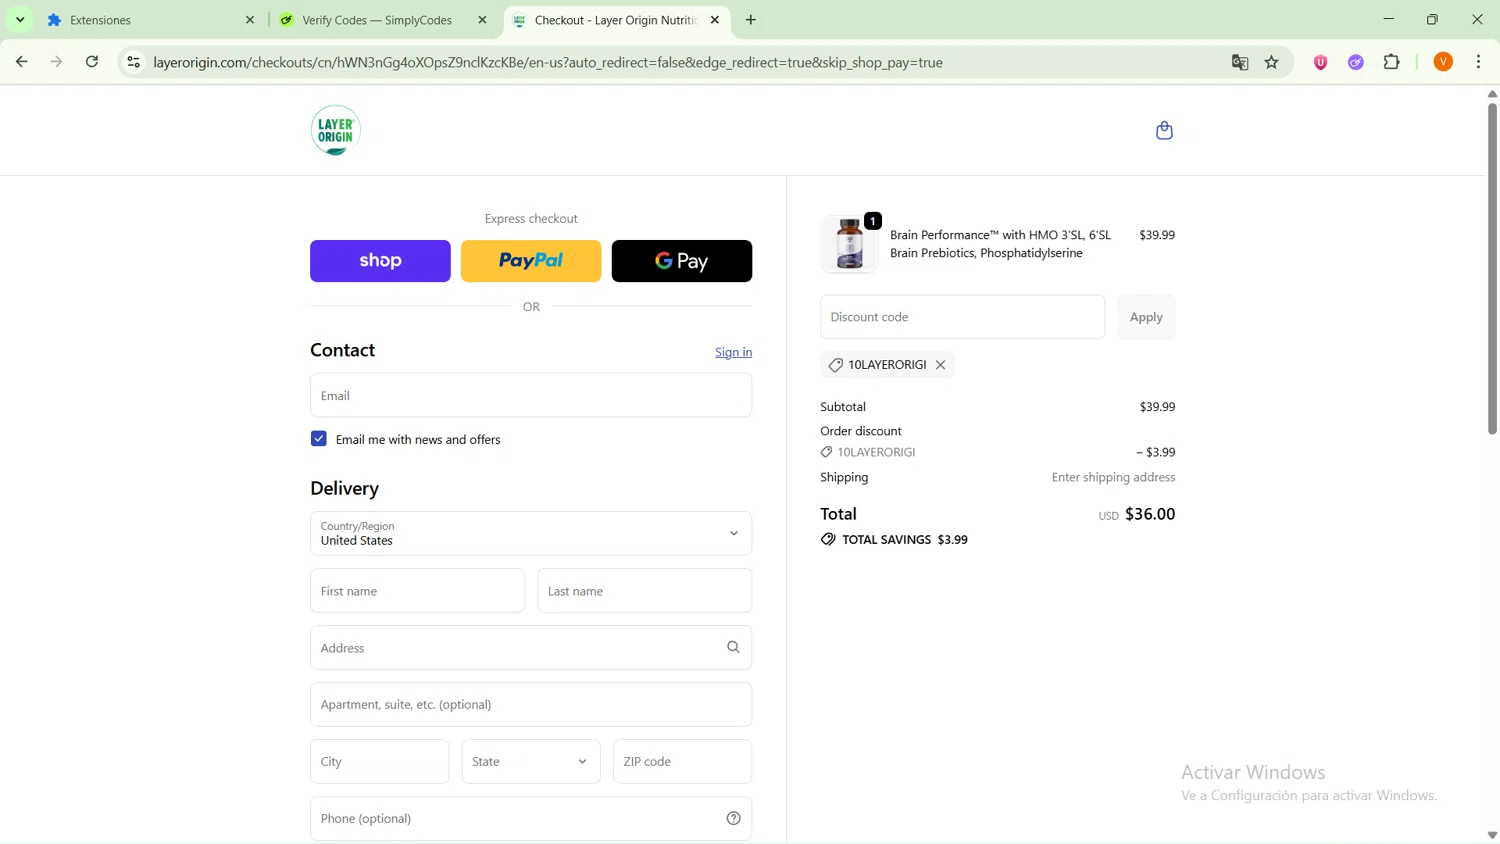Open the purple round extension icon
This screenshot has width=1500, height=844.
click(x=1356, y=62)
